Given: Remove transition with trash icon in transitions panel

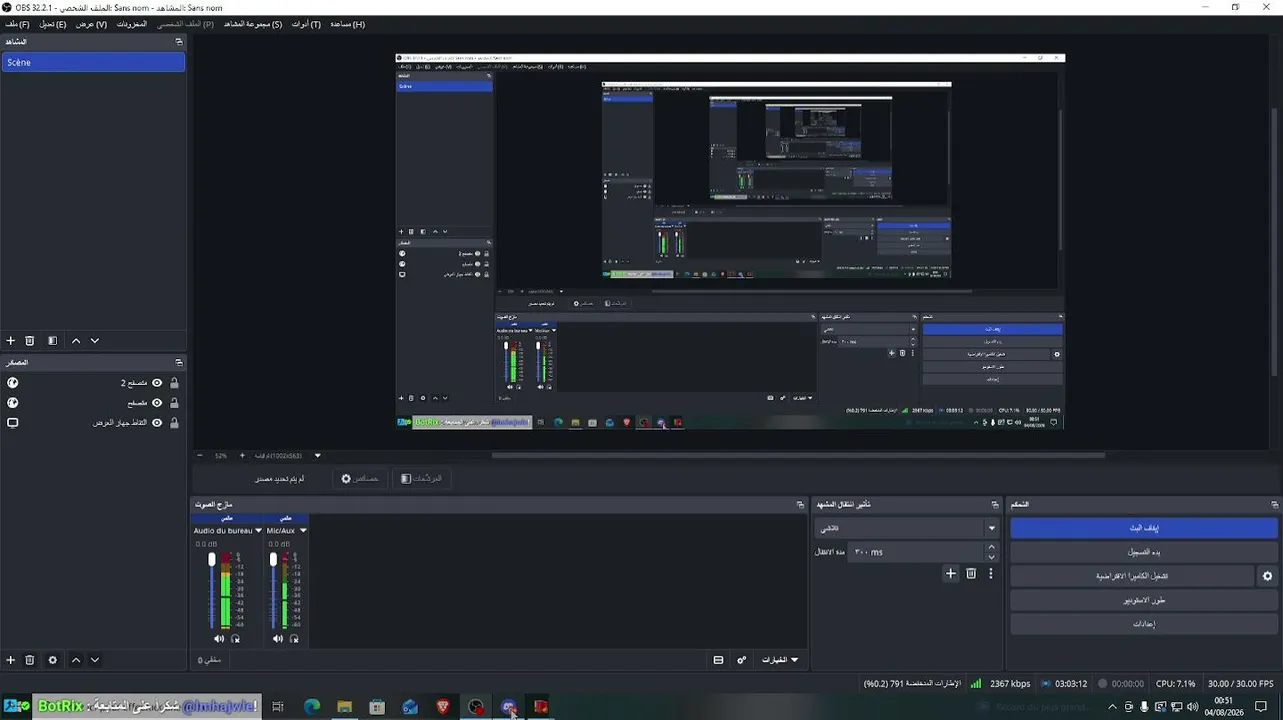Looking at the screenshot, I should 971,574.
